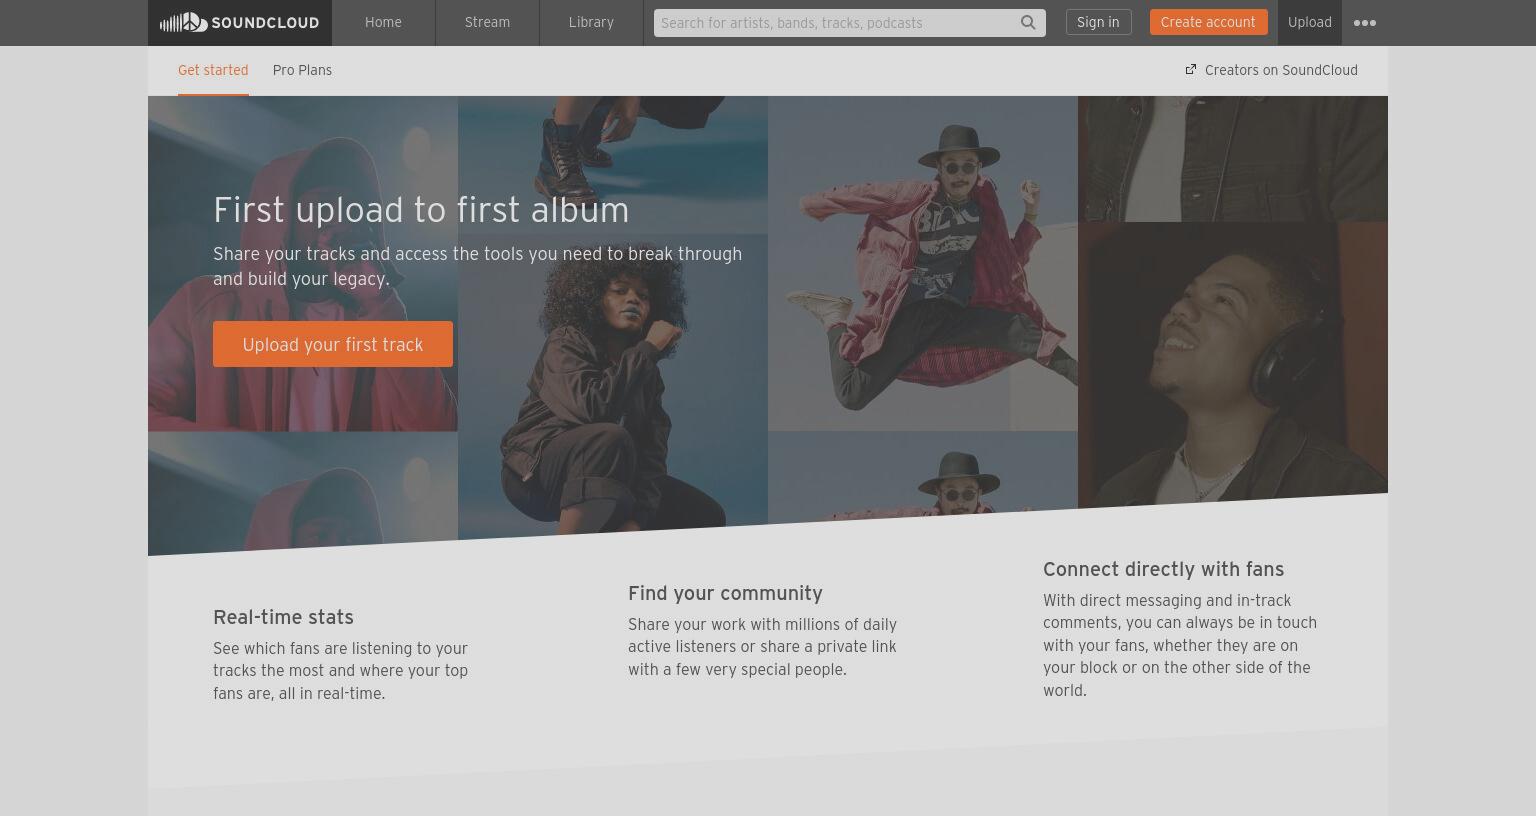This screenshot has height=816, width=1536.
Task: Click the First upload to first album heading
Action: (x=421, y=210)
